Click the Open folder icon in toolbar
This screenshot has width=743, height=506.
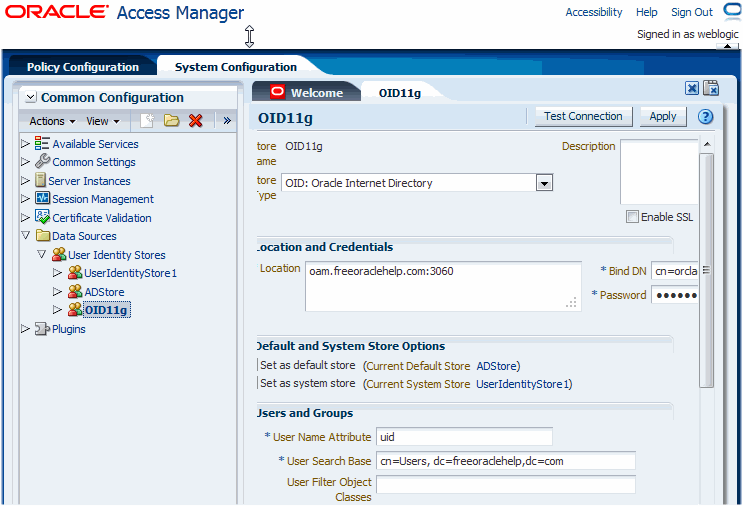pos(172,121)
